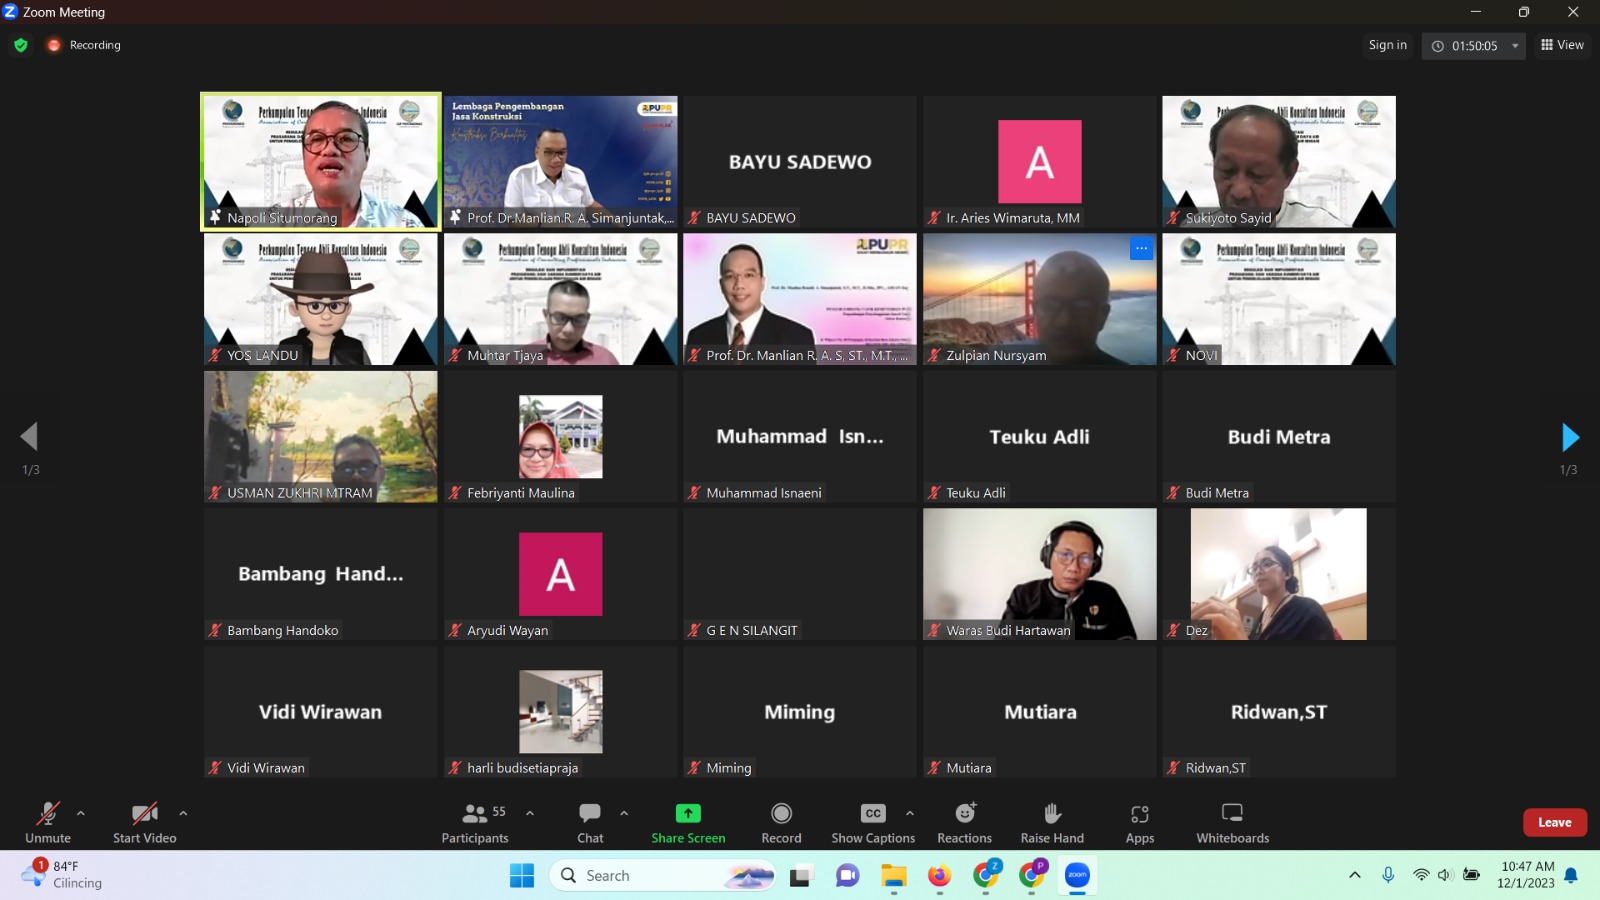The height and width of the screenshot is (900, 1600).
Task: Start recording with the Record button
Action: [781, 814]
